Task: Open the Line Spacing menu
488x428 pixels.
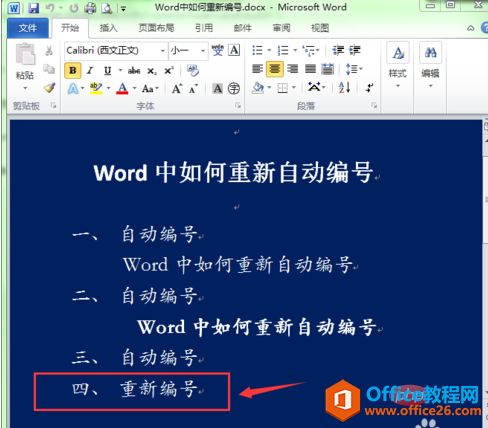Action: pos(354,69)
